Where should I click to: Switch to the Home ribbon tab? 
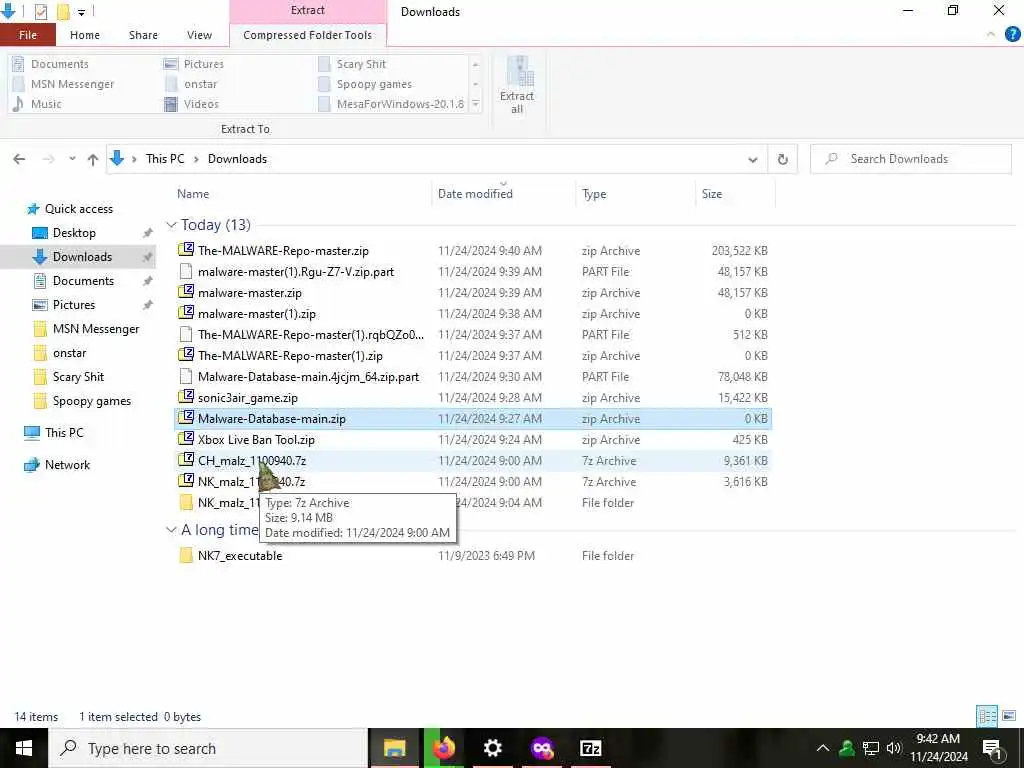pos(85,35)
